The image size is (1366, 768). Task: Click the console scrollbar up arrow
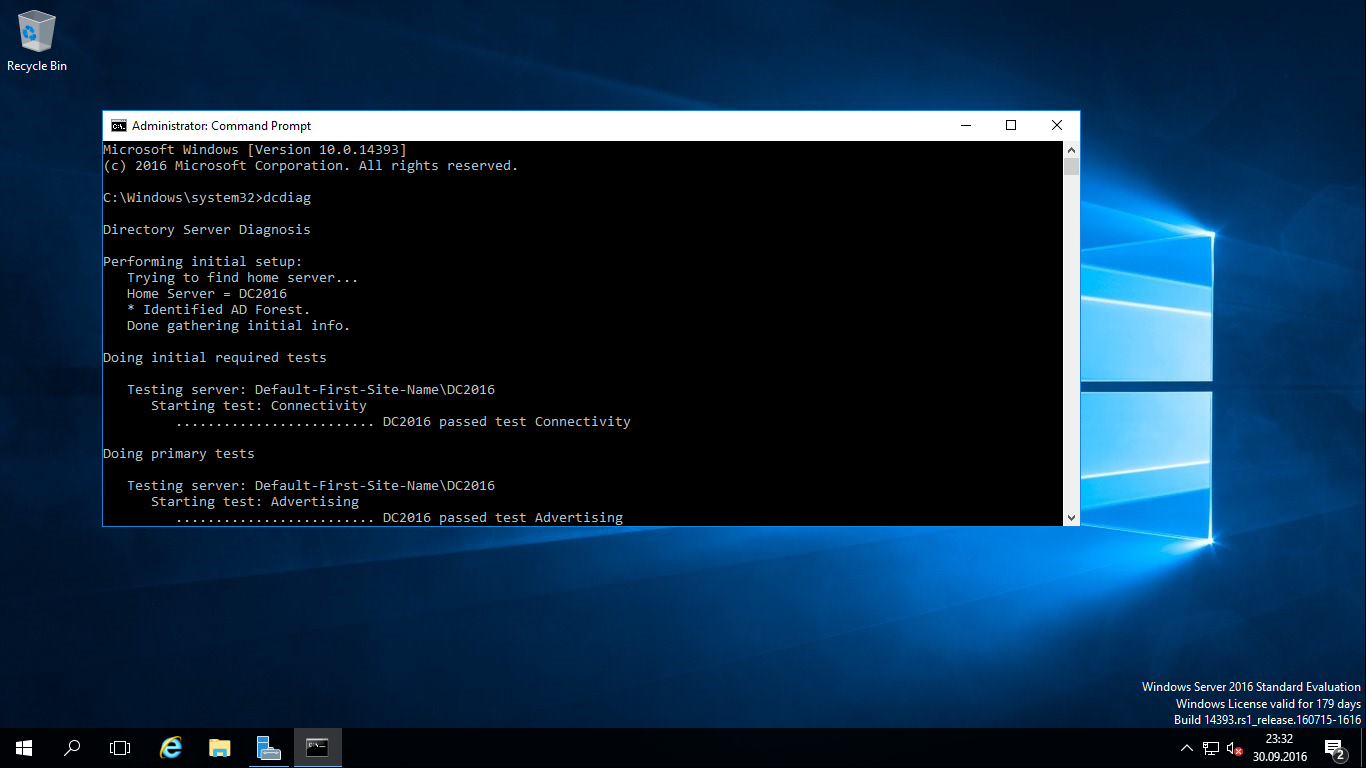click(1071, 149)
